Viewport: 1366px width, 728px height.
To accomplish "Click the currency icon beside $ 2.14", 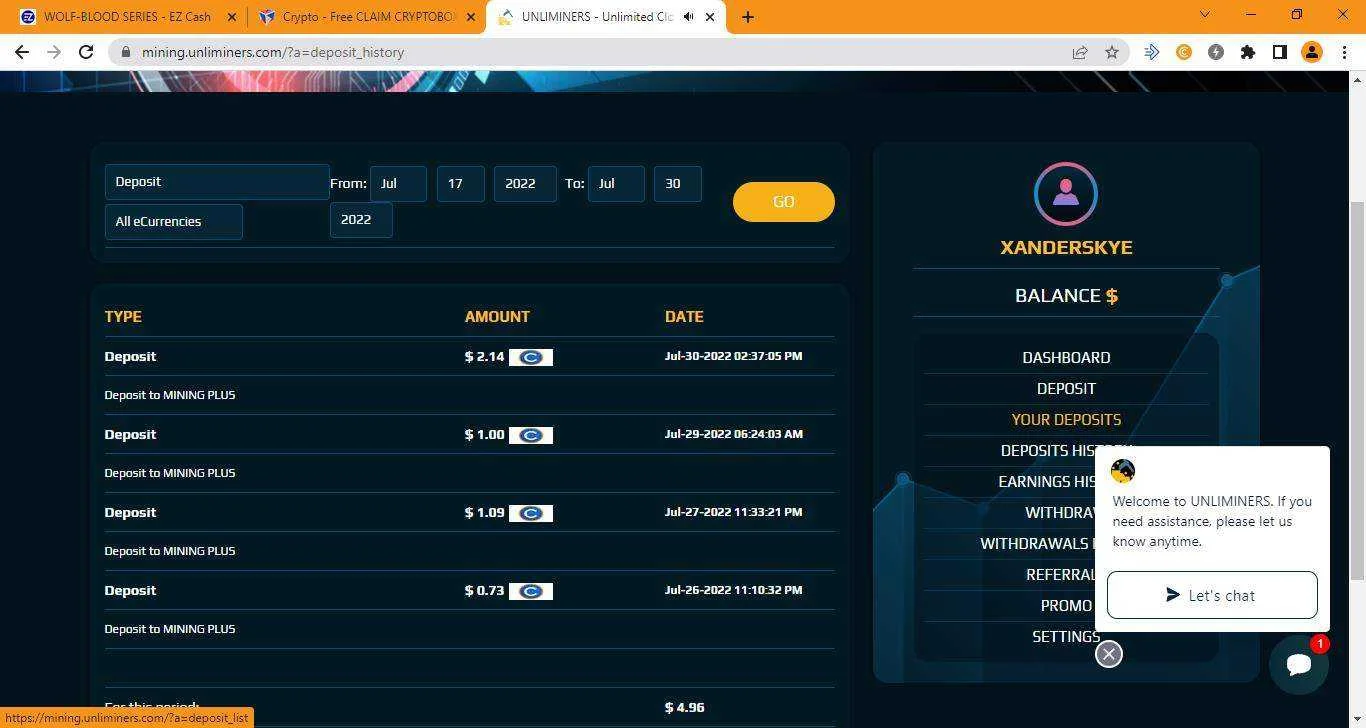I will click(531, 357).
